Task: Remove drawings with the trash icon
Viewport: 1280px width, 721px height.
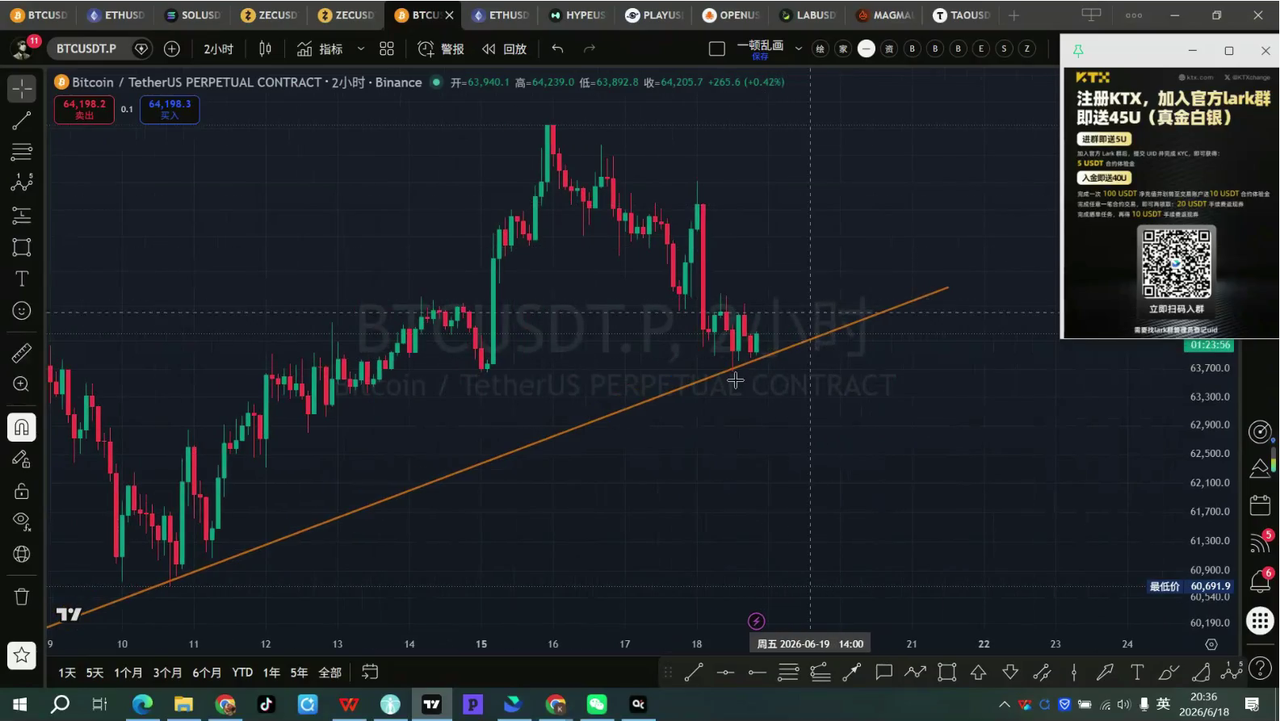Action: [21, 597]
